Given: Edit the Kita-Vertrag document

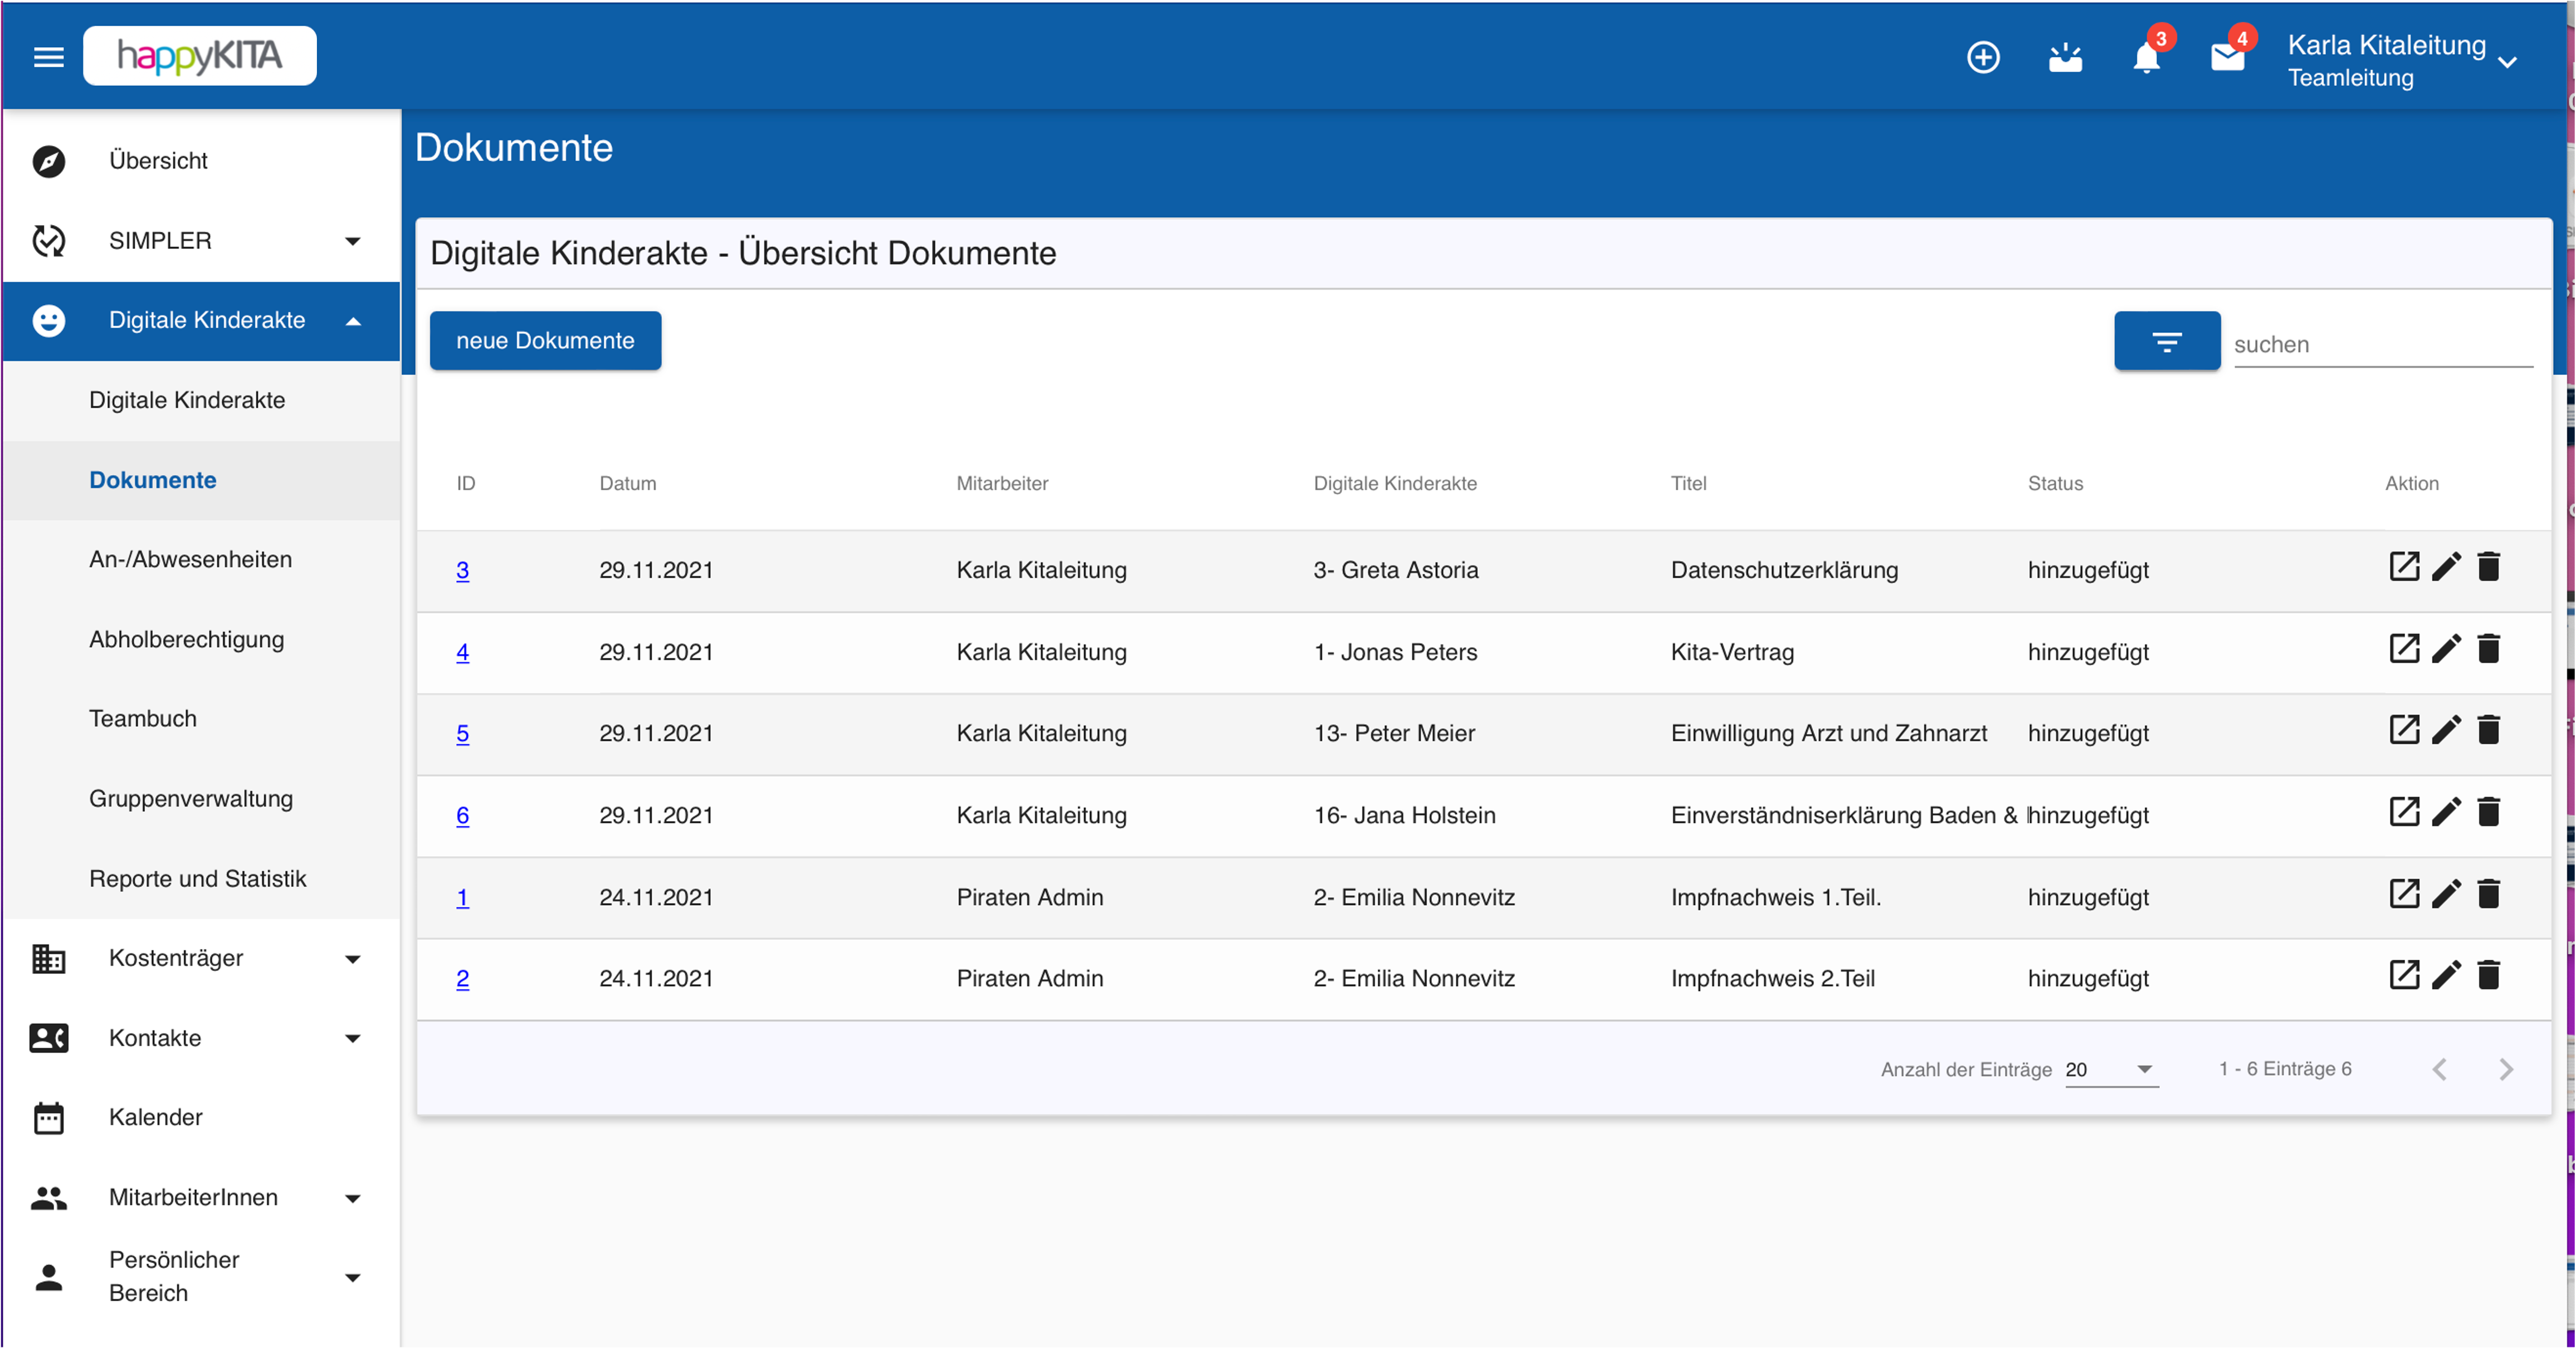Looking at the screenshot, I should [x=2446, y=649].
